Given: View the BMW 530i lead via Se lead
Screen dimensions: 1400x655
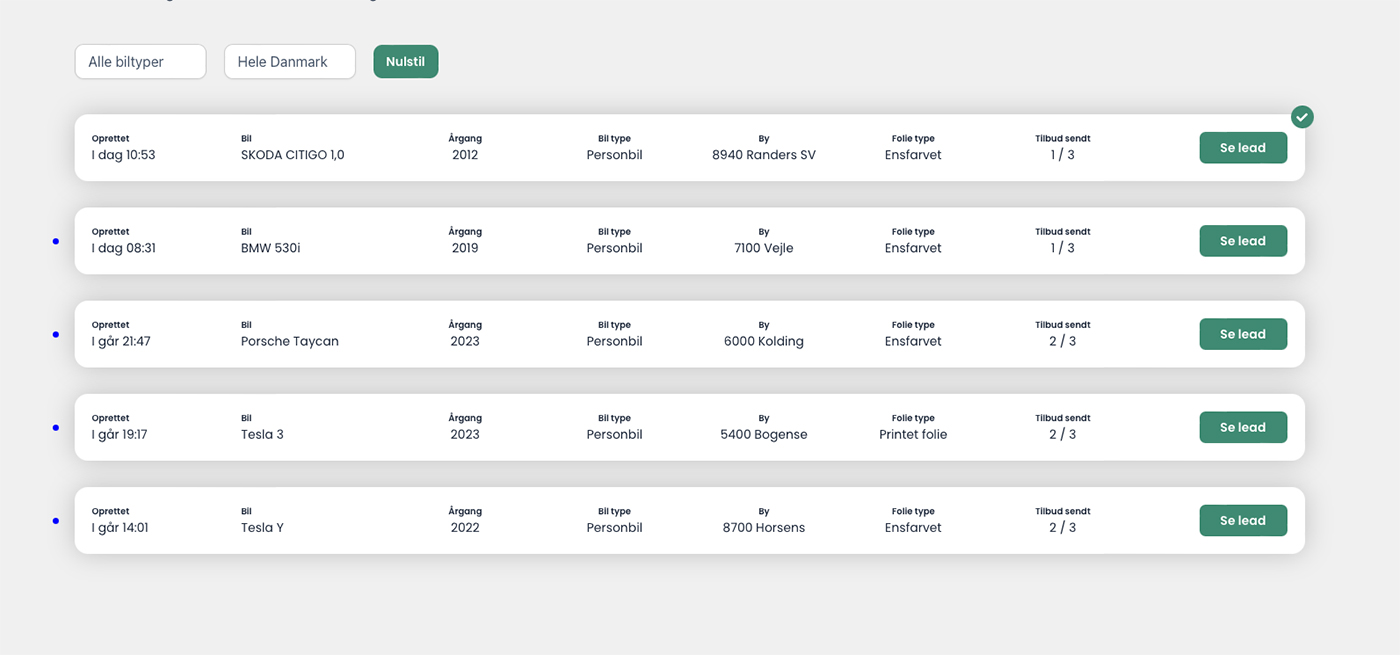Looking at the screenshot, I should [1242, 241].
